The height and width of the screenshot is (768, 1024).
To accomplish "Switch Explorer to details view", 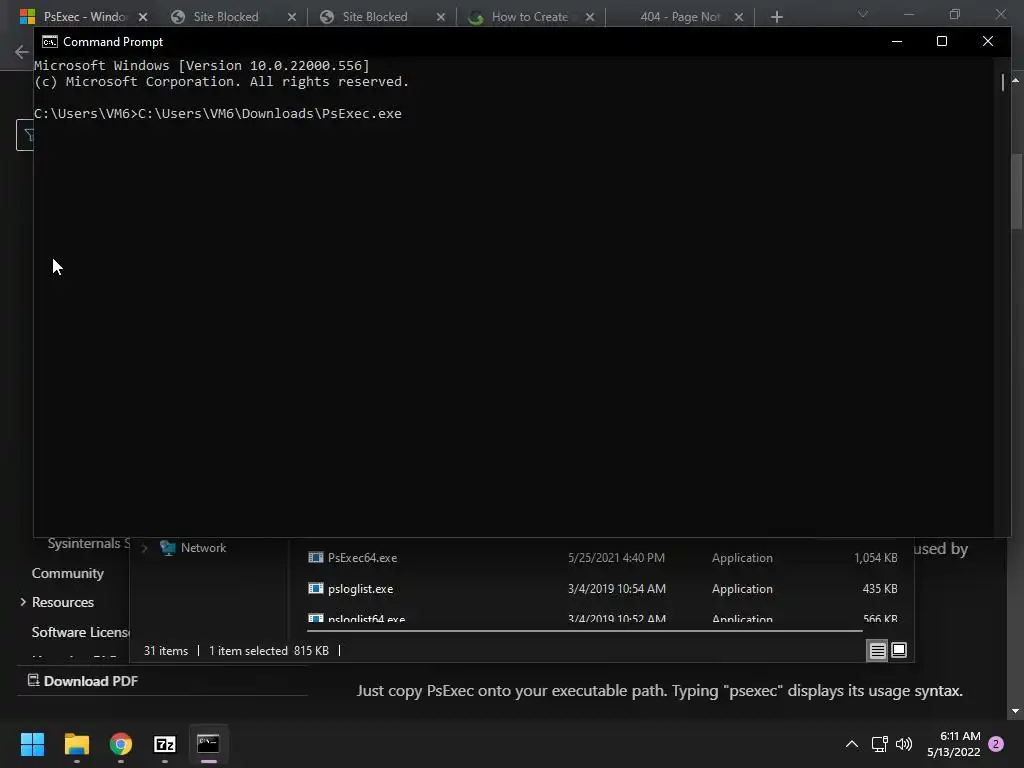I will tap(877, 650).
